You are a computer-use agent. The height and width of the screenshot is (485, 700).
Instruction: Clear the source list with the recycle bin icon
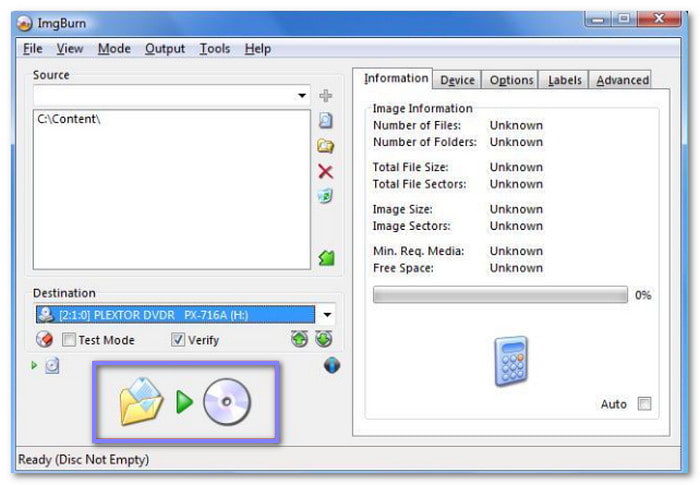[x=325, y=196]
